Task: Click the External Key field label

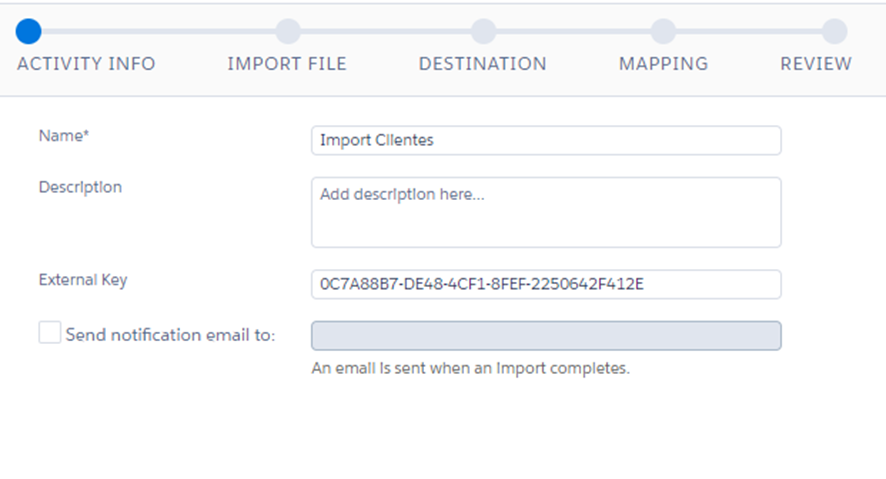Action: (83, 280)
